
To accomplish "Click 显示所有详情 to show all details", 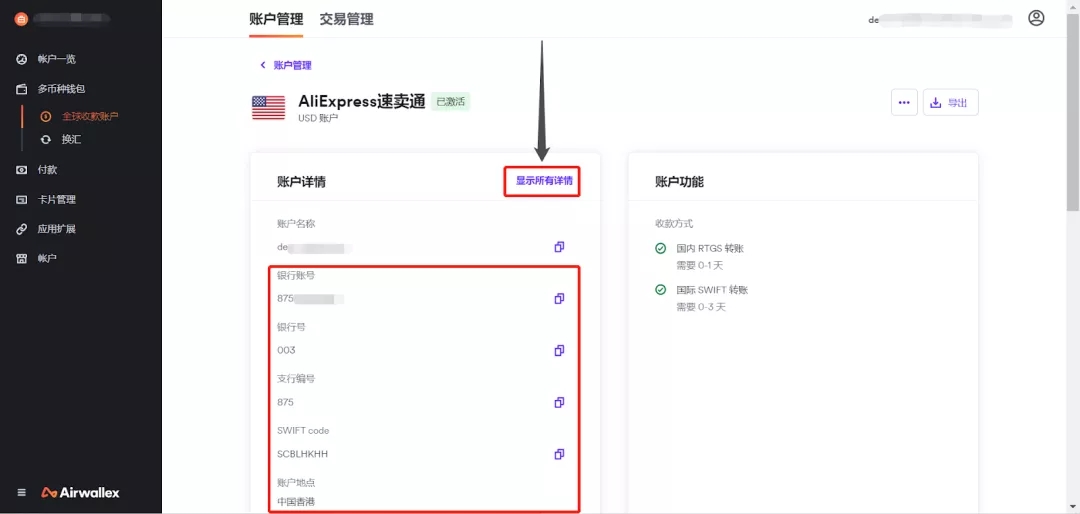I will coord(544,182).
